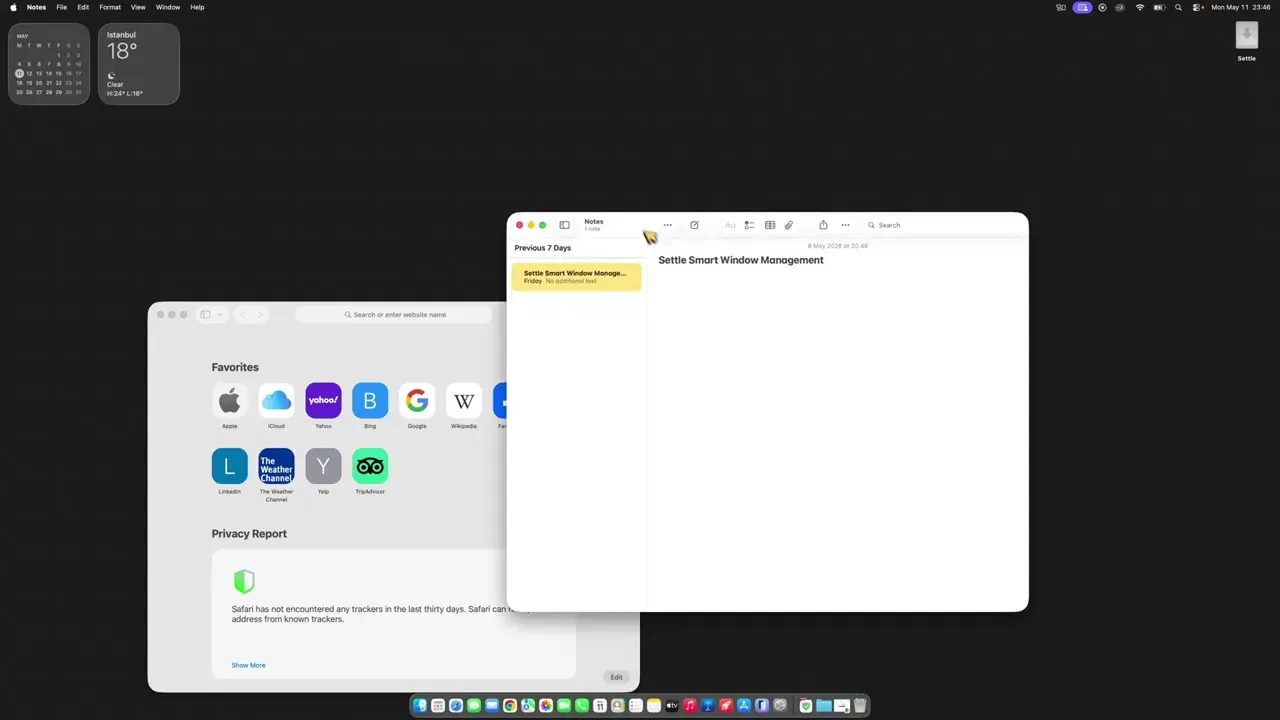Insert a checklist in Notes
This screenshot has width=1280, height=720.
pos(749,225)
